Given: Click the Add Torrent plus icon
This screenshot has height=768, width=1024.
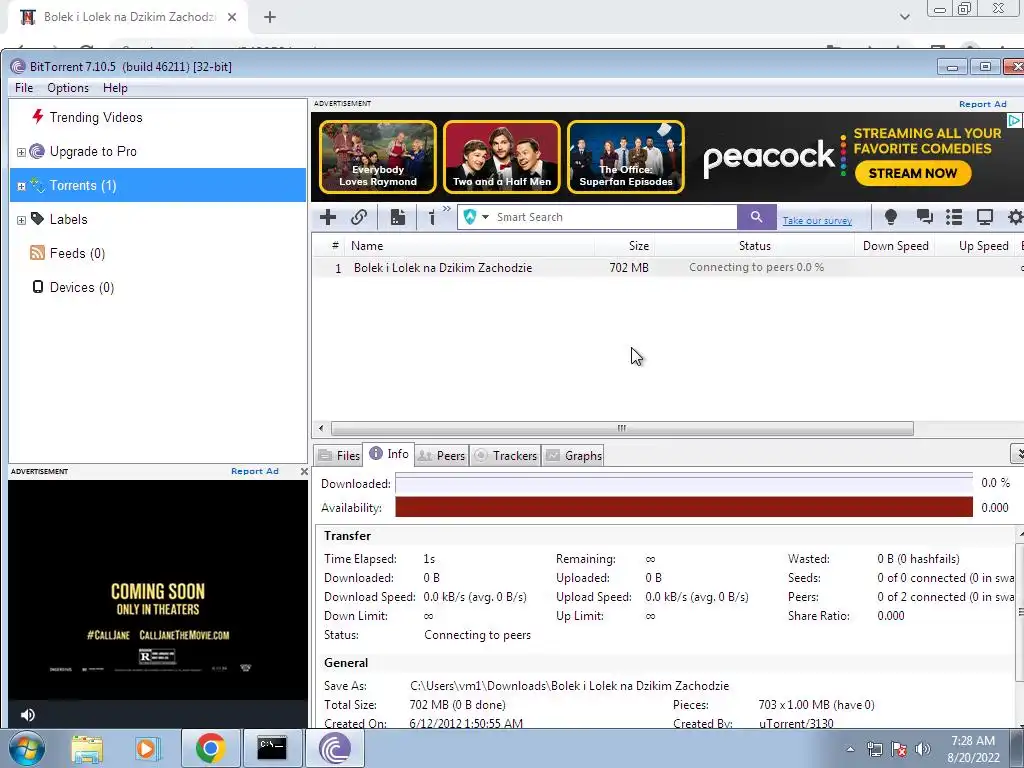Looking at the screenshot, I should 328,217.
